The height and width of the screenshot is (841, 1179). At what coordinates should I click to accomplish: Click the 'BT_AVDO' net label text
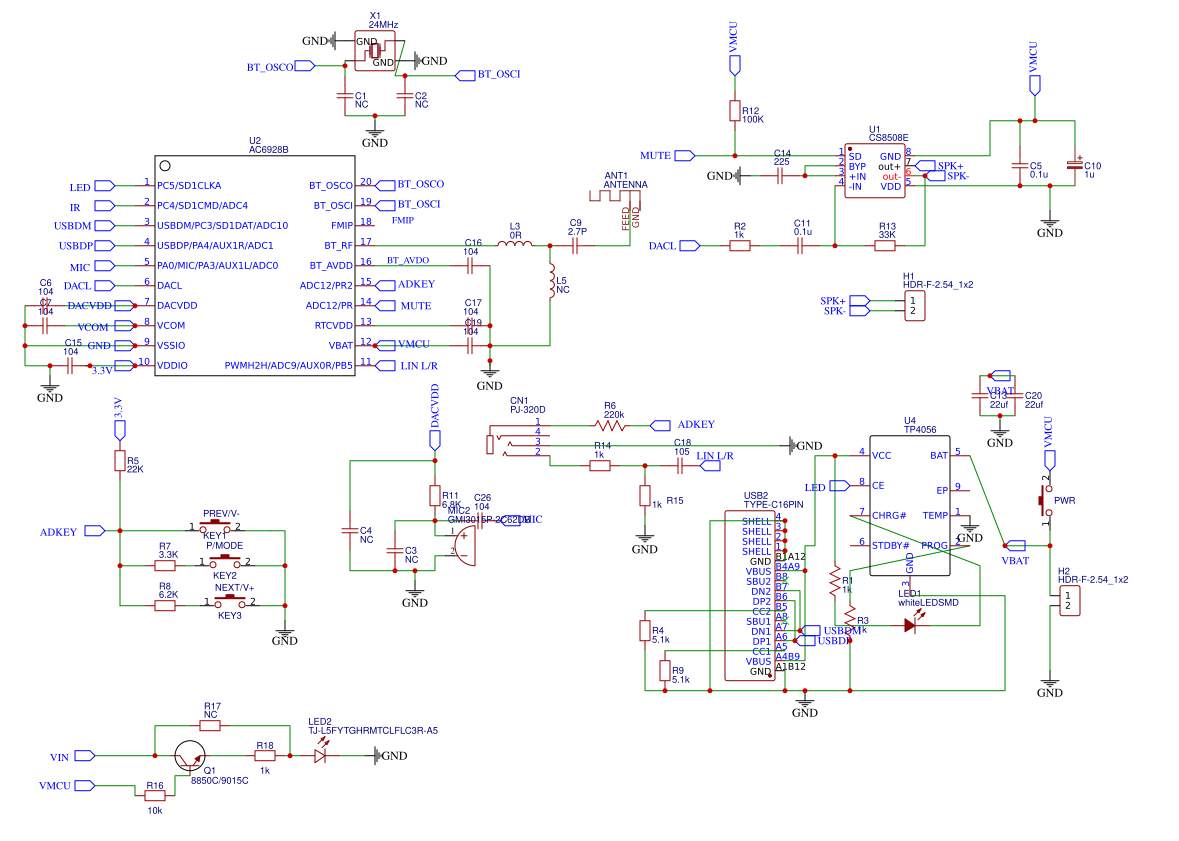[408, 260]
